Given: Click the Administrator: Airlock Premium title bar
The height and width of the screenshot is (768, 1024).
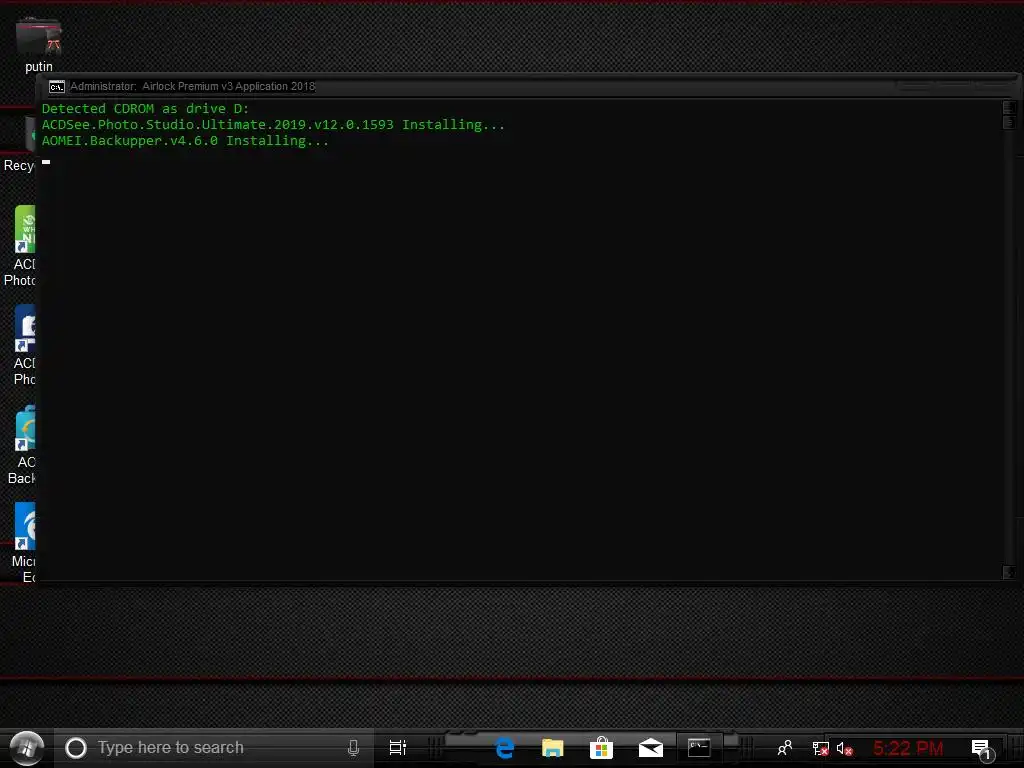Looking at the screenshot, I should 527,86.
